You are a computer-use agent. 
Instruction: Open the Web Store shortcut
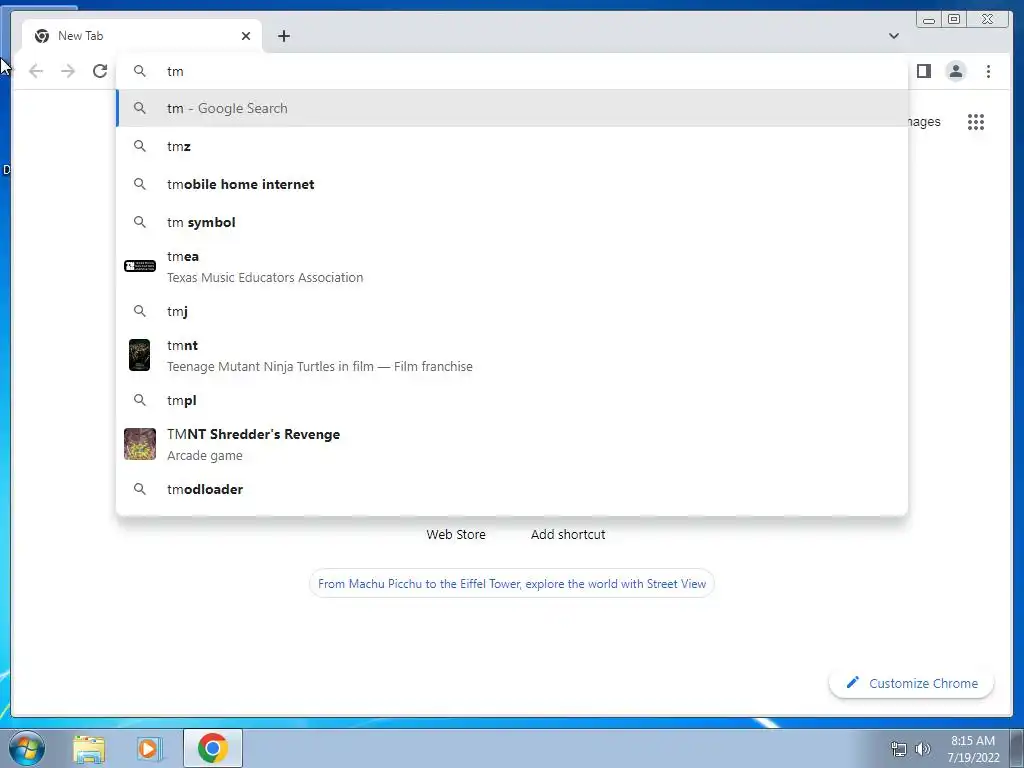pos(456,534)
